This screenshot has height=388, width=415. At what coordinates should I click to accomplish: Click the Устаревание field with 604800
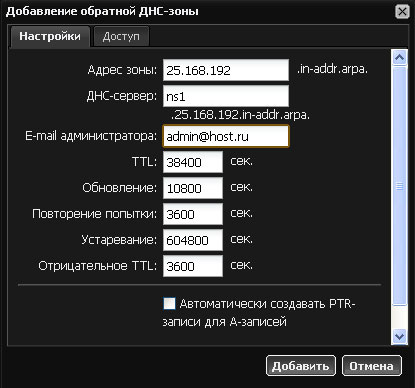pos(193,240)
